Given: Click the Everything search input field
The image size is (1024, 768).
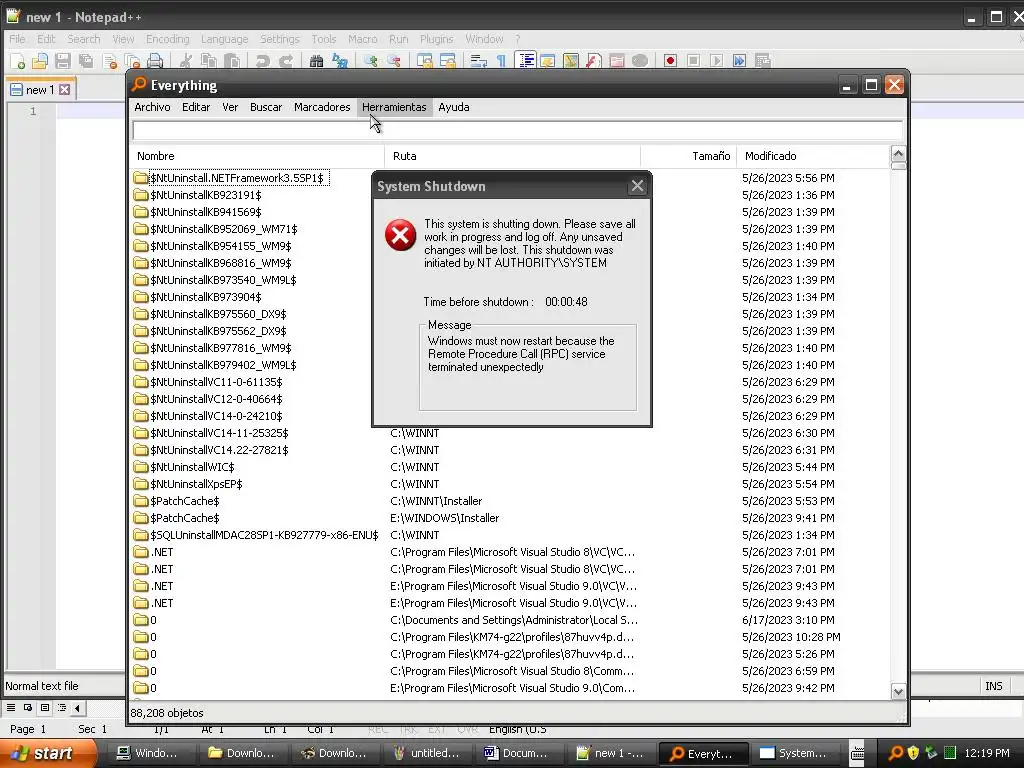Looking at the screenshot, I should pyautogui.click(x=517, y=131).
